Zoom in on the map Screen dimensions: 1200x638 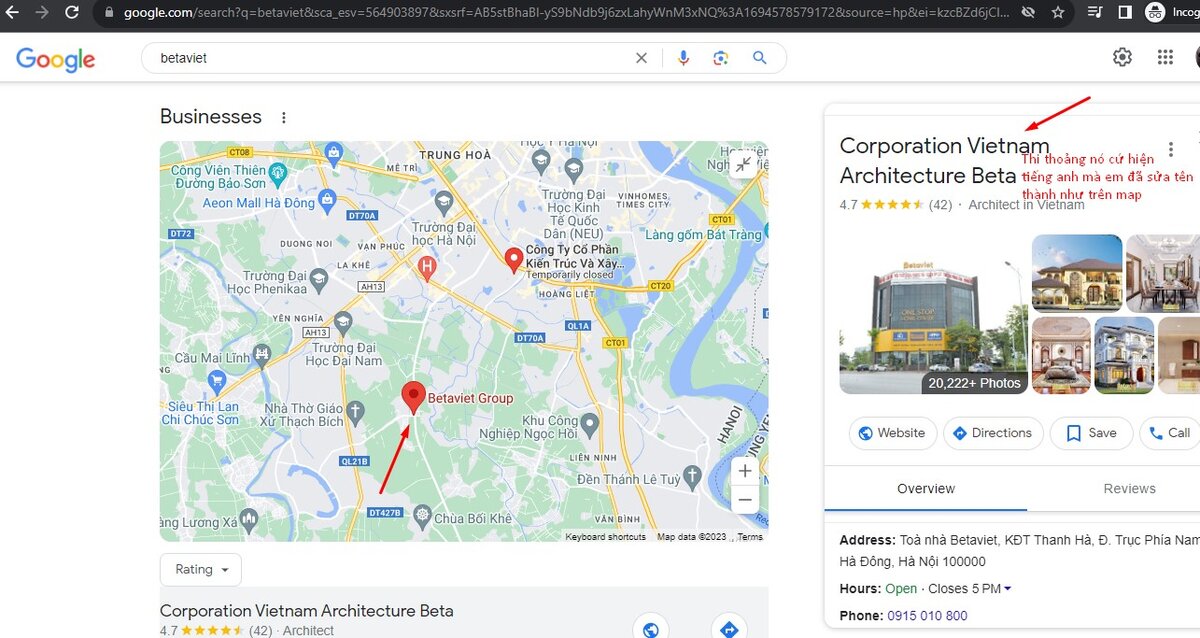(x=744, y=471)
